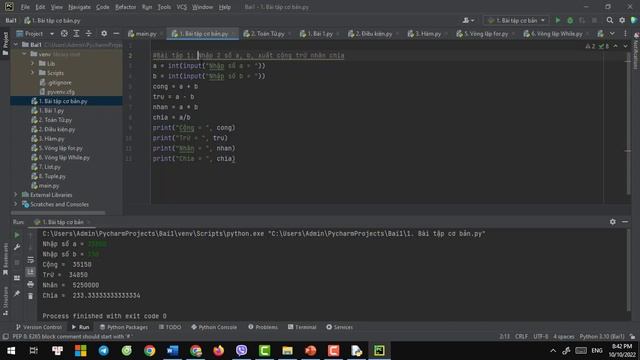Select pyvenv.cfg file in tree
This screenshot has width=640, height=360.
[57, 92]
